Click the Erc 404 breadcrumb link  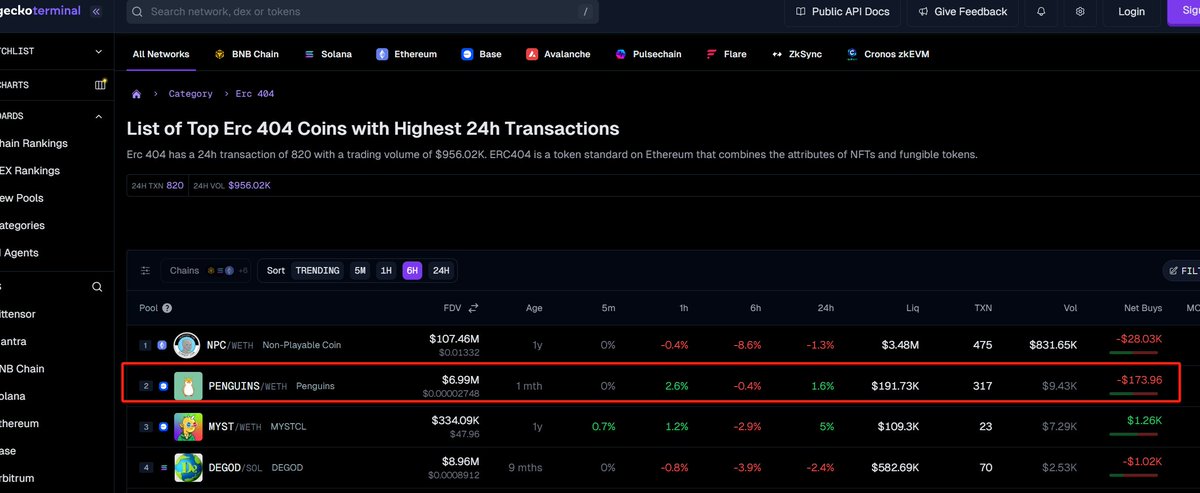(255, 94)
